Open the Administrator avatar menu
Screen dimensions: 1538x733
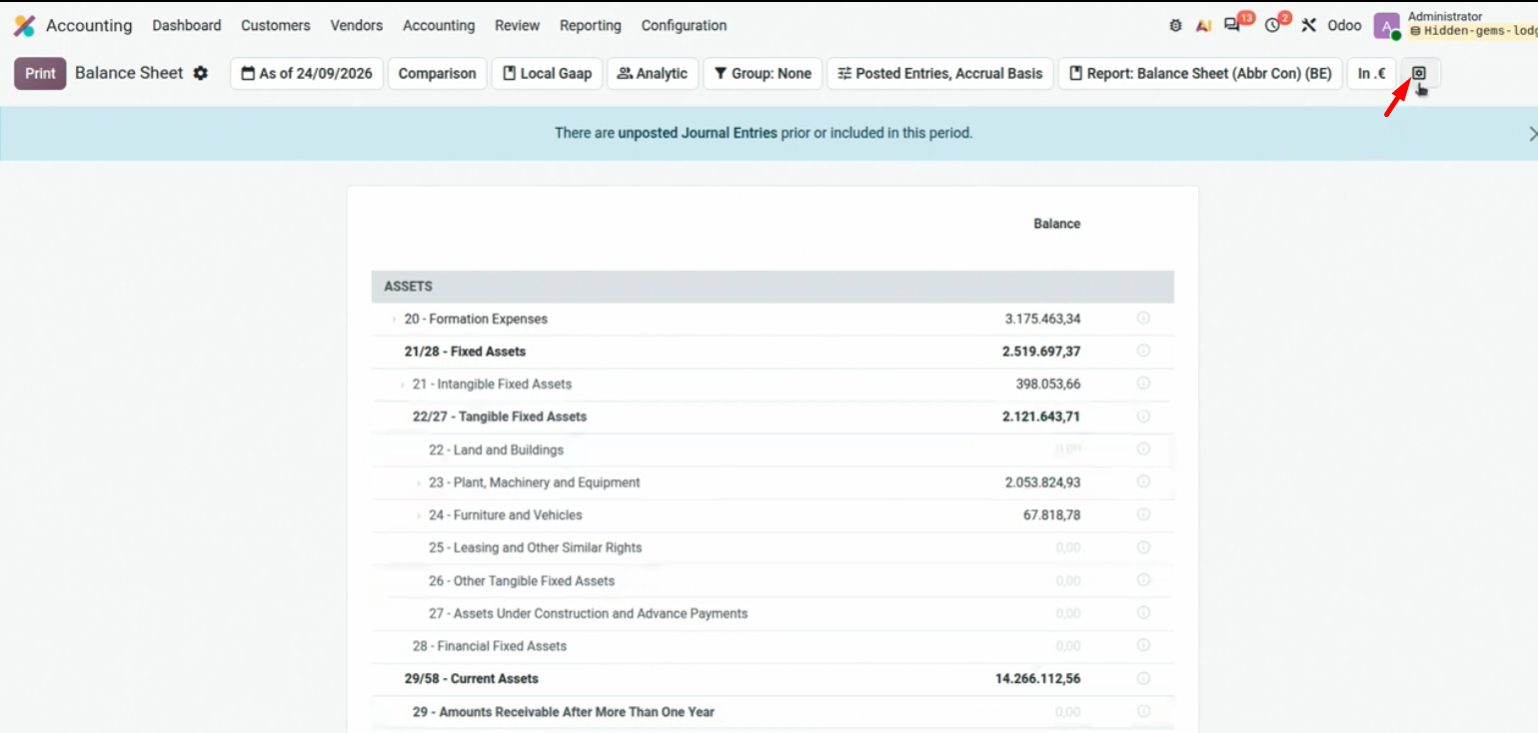coord(1386,26)
